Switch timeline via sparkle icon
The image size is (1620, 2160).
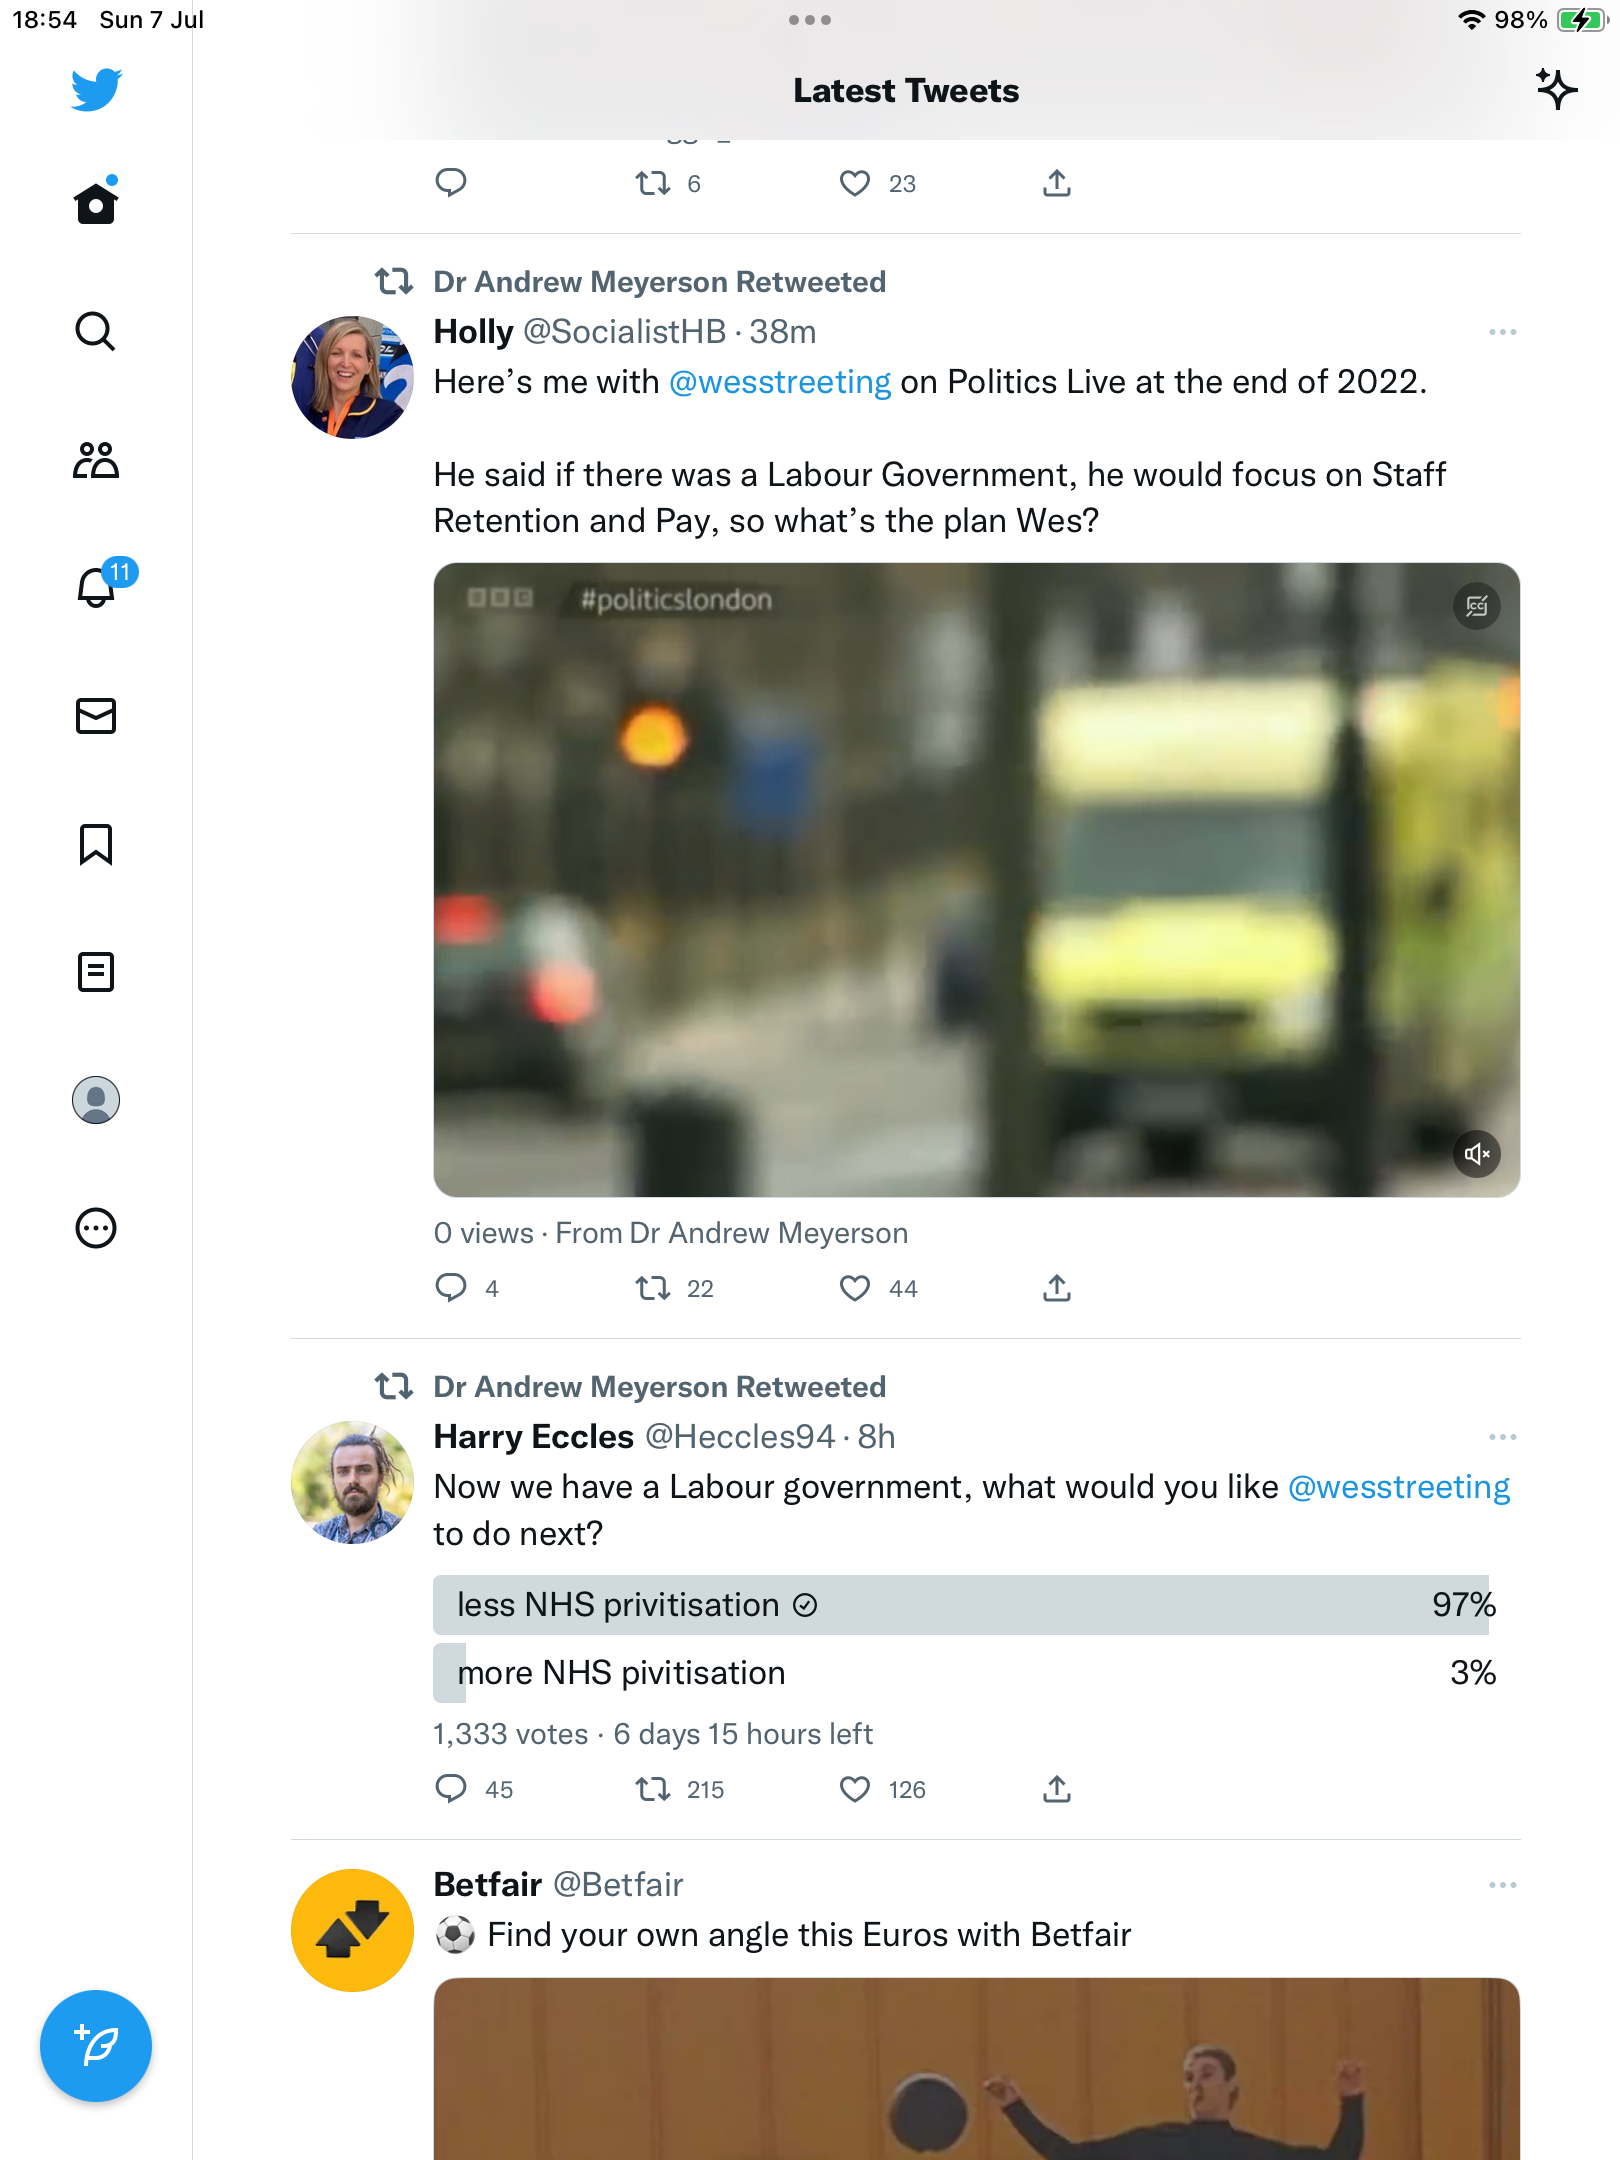point(1556,90)
